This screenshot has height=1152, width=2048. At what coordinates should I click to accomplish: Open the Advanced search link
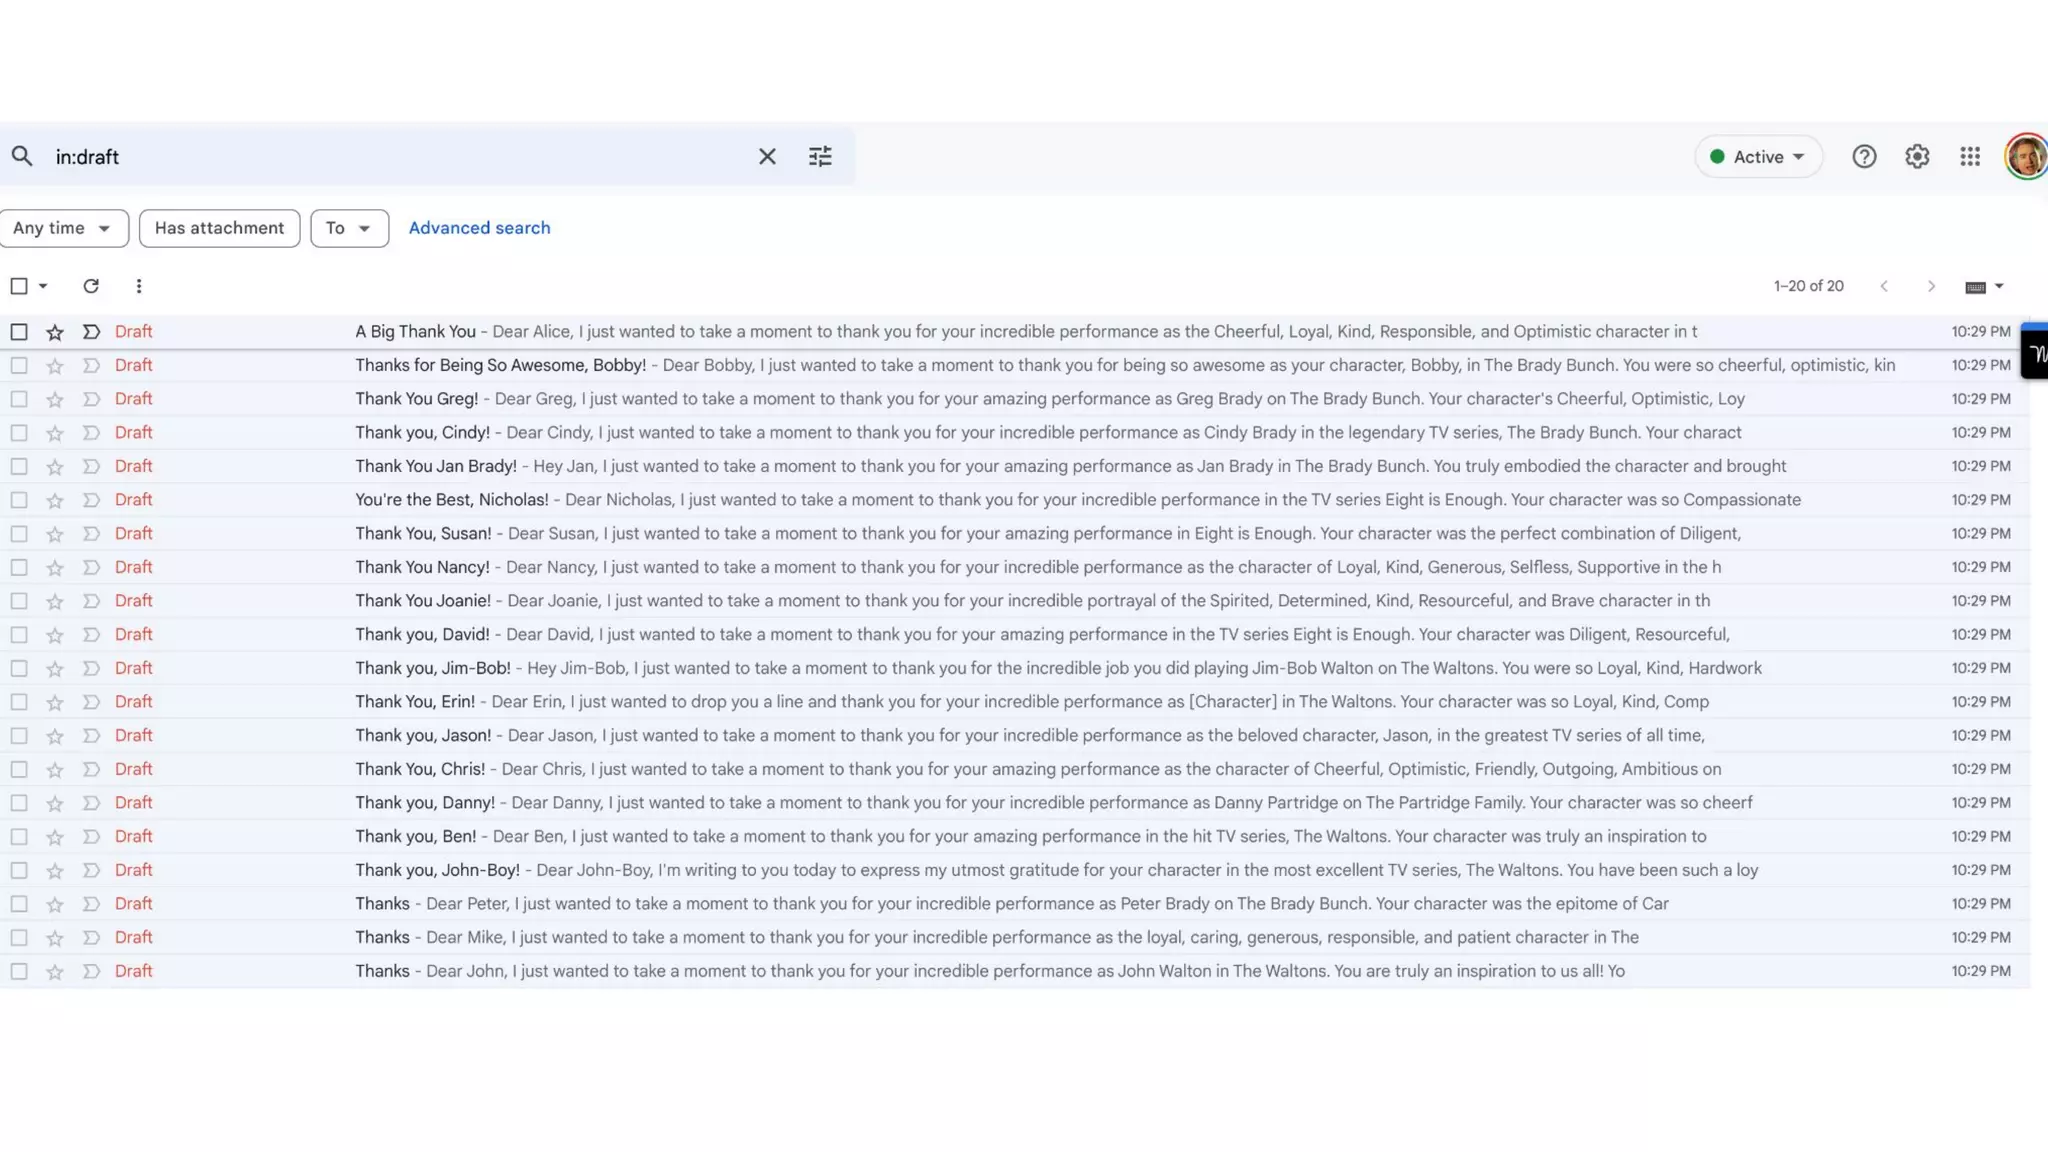479,228
